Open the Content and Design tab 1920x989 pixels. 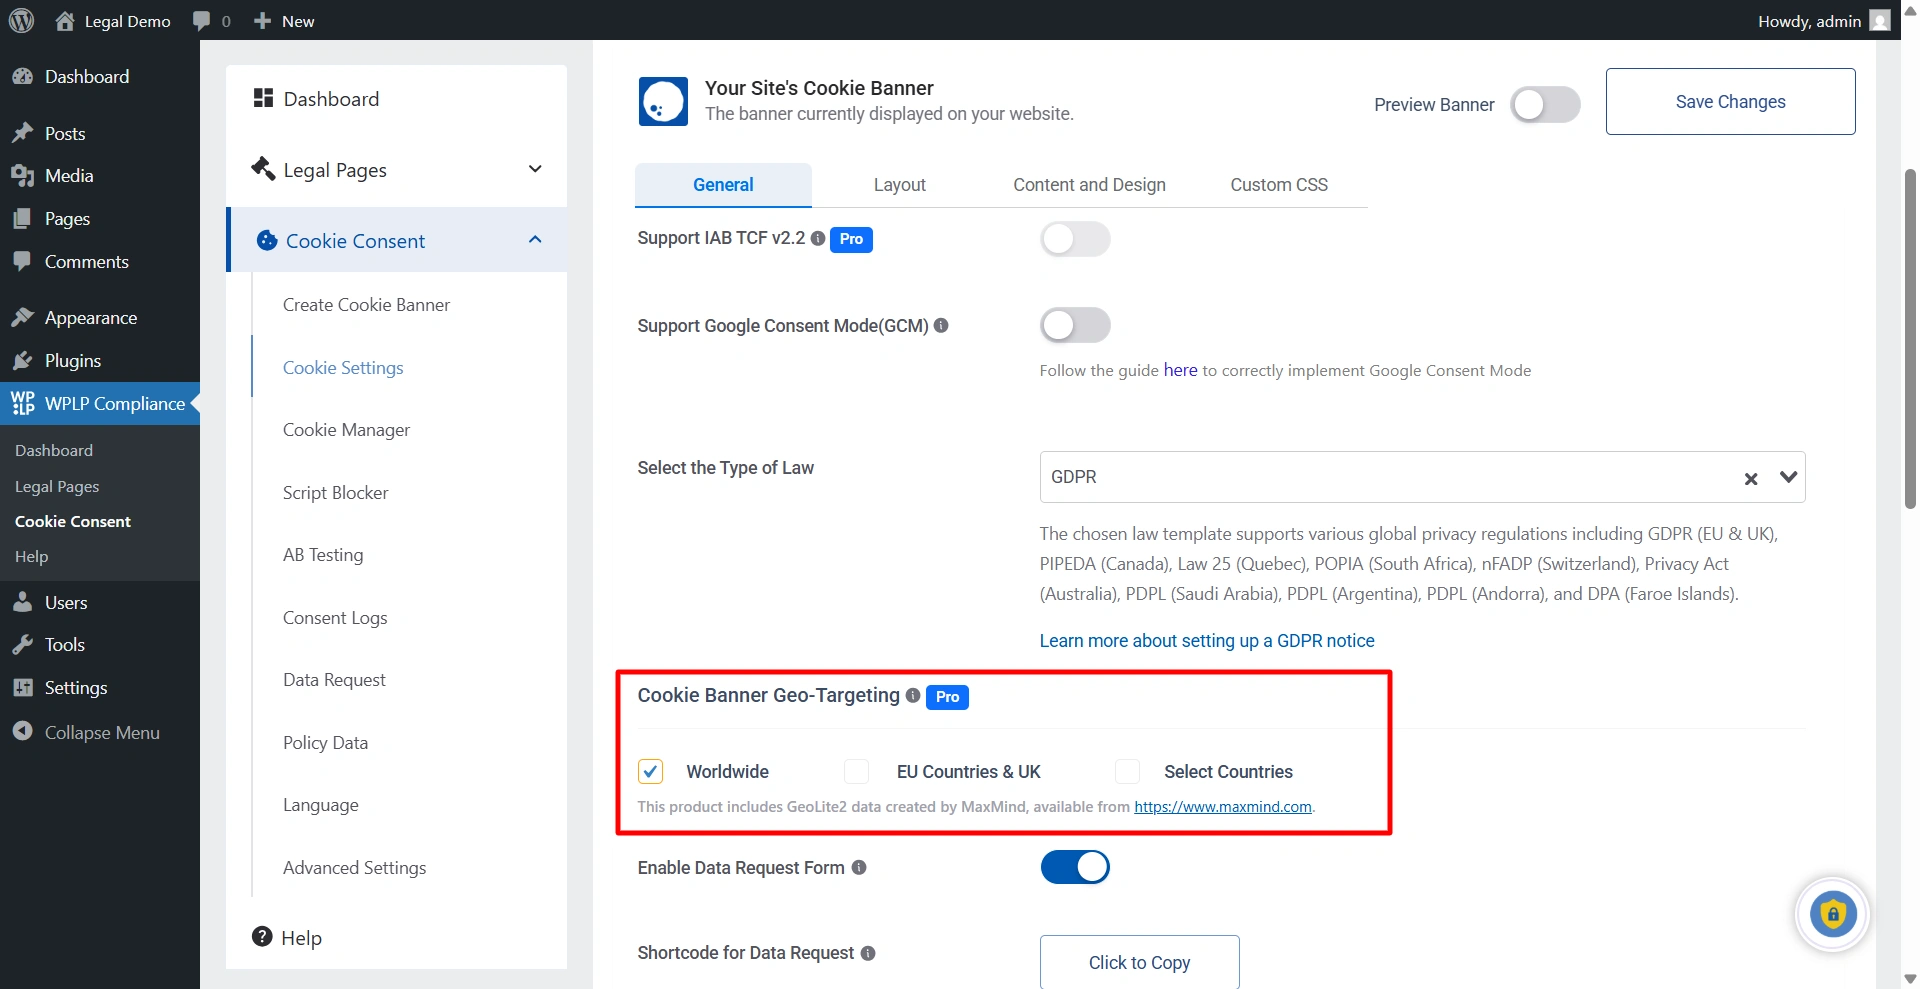click(1089, 185)
